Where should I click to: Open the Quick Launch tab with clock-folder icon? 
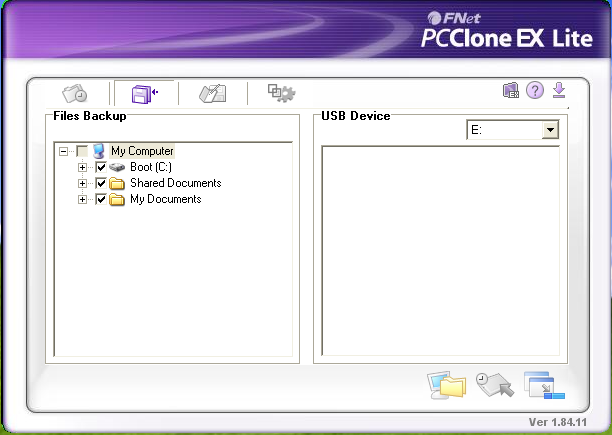click(x=75, y=93)
